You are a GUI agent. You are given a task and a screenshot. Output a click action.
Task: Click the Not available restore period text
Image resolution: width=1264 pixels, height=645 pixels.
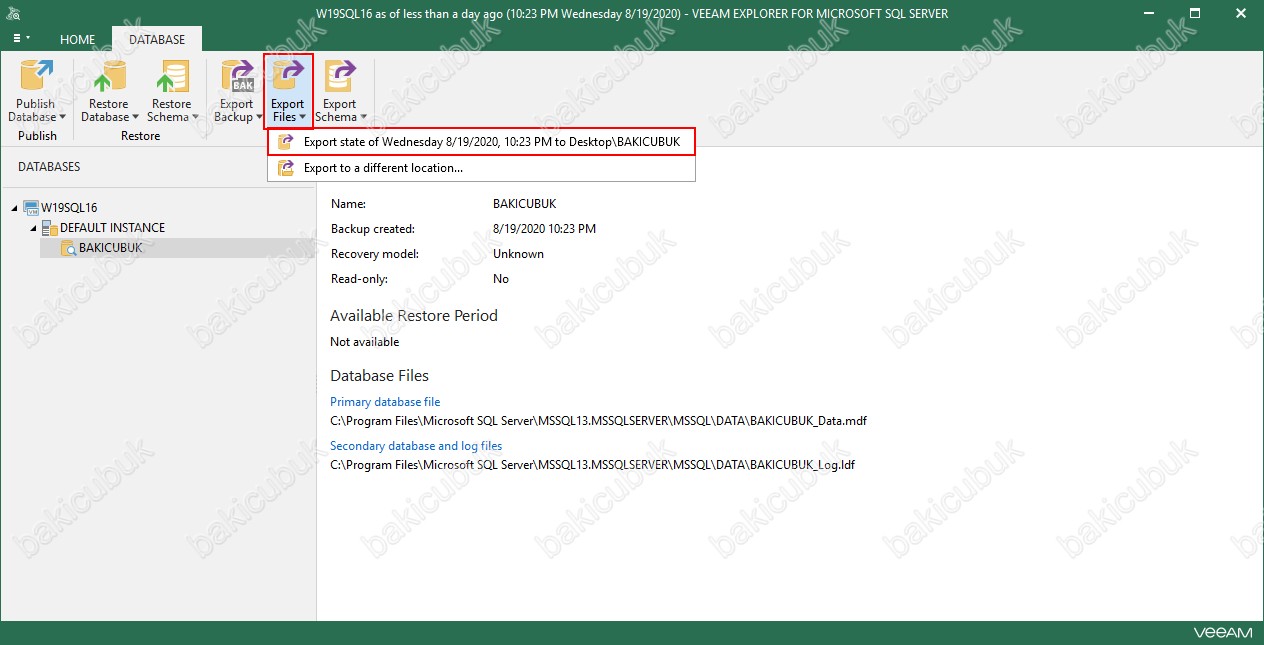(365, 342)
